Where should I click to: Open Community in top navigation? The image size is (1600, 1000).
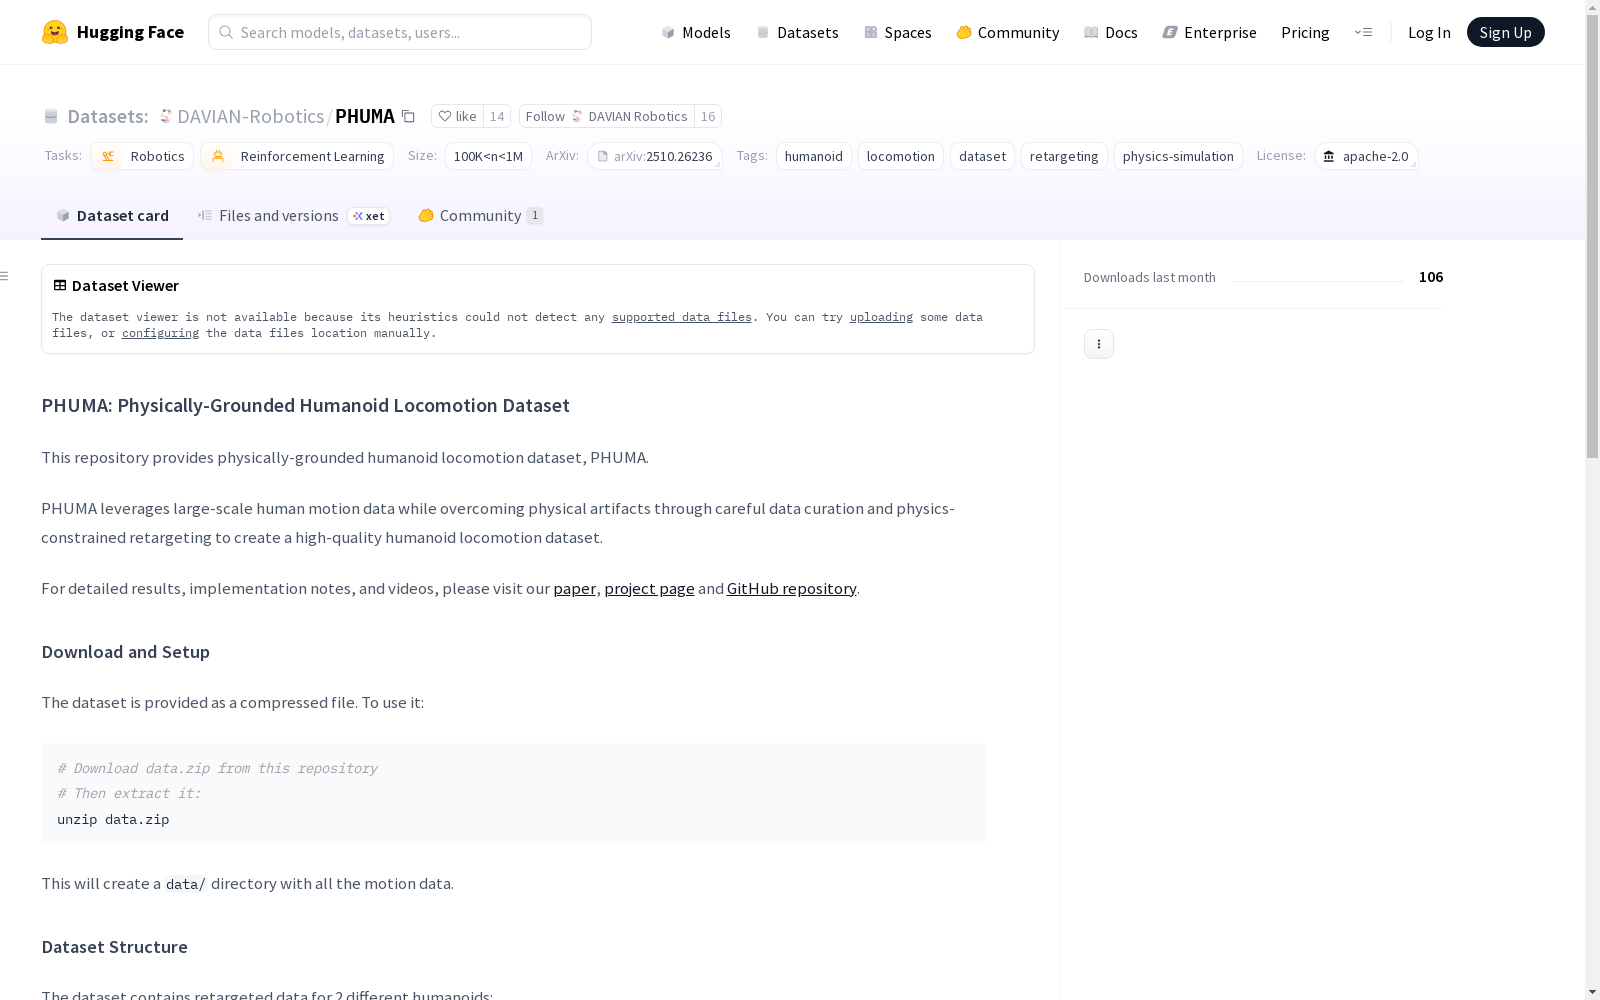[x=1008, y=32]
